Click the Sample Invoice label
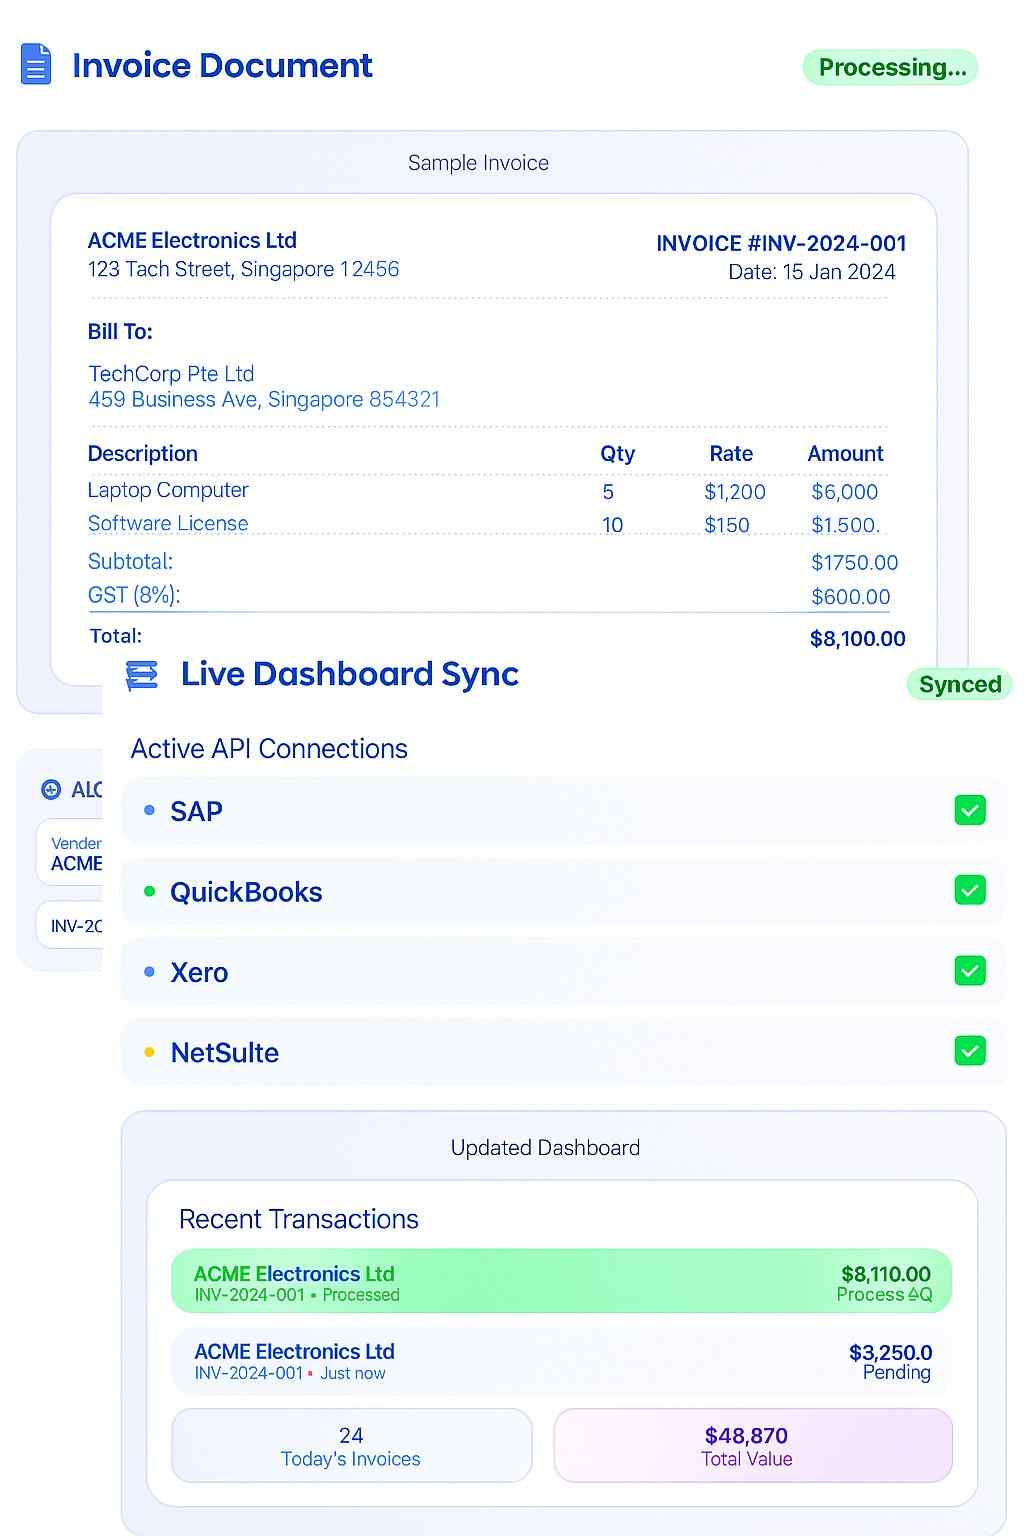The height and width of the screenshot is (1536, 1024). pos(478,163)
